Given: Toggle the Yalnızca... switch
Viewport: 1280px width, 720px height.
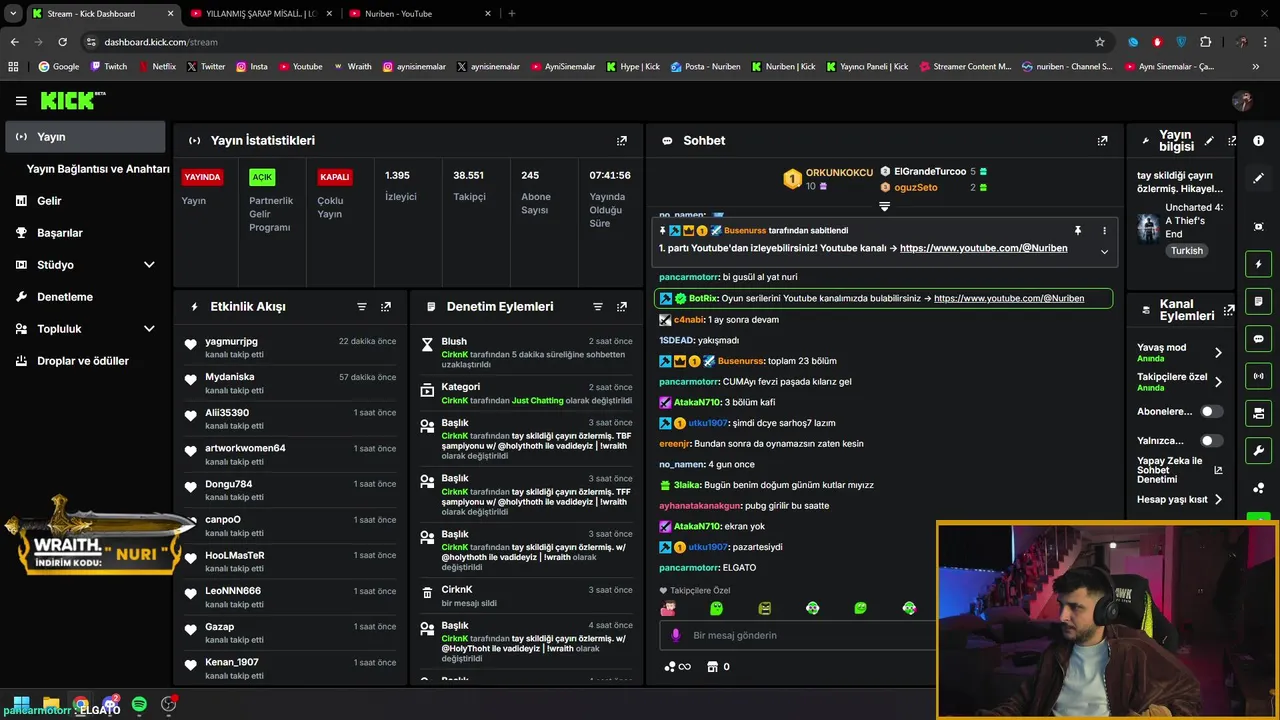Looking at the screenshot, I should [x=1211, y=441].
